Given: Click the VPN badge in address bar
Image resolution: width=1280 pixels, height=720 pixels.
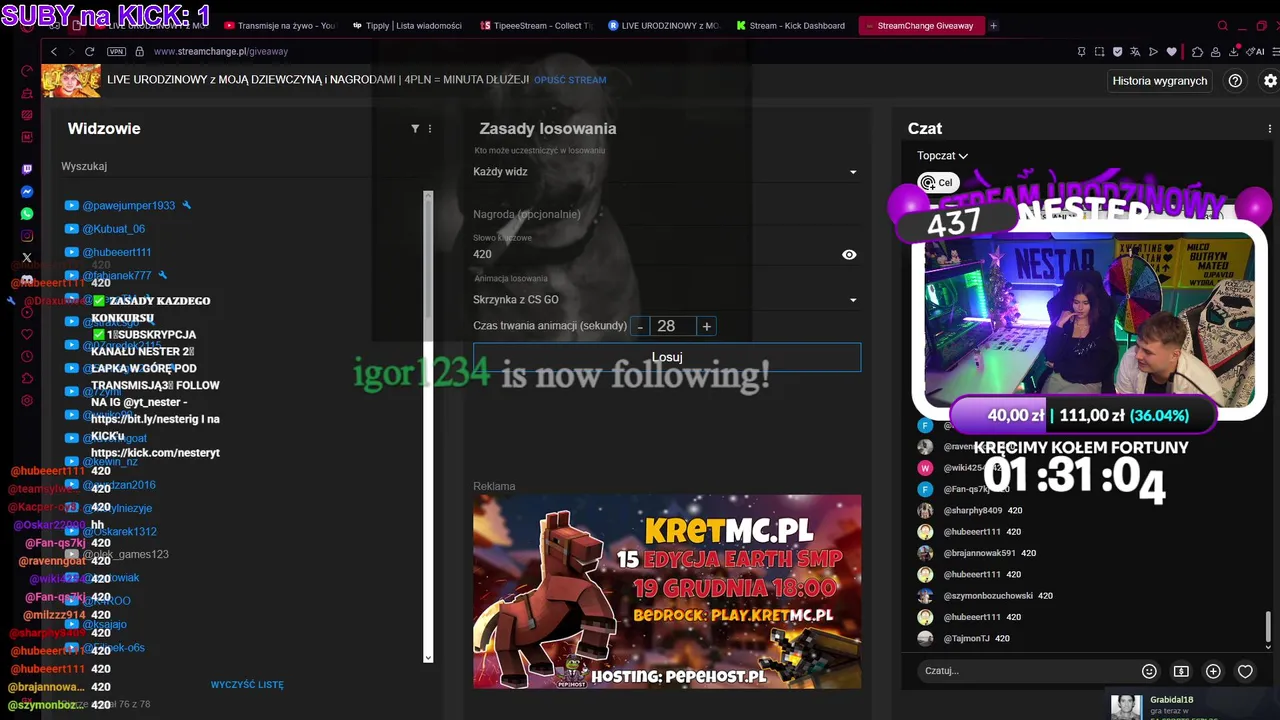Looking at the screenshot, I should click(116, 51).
